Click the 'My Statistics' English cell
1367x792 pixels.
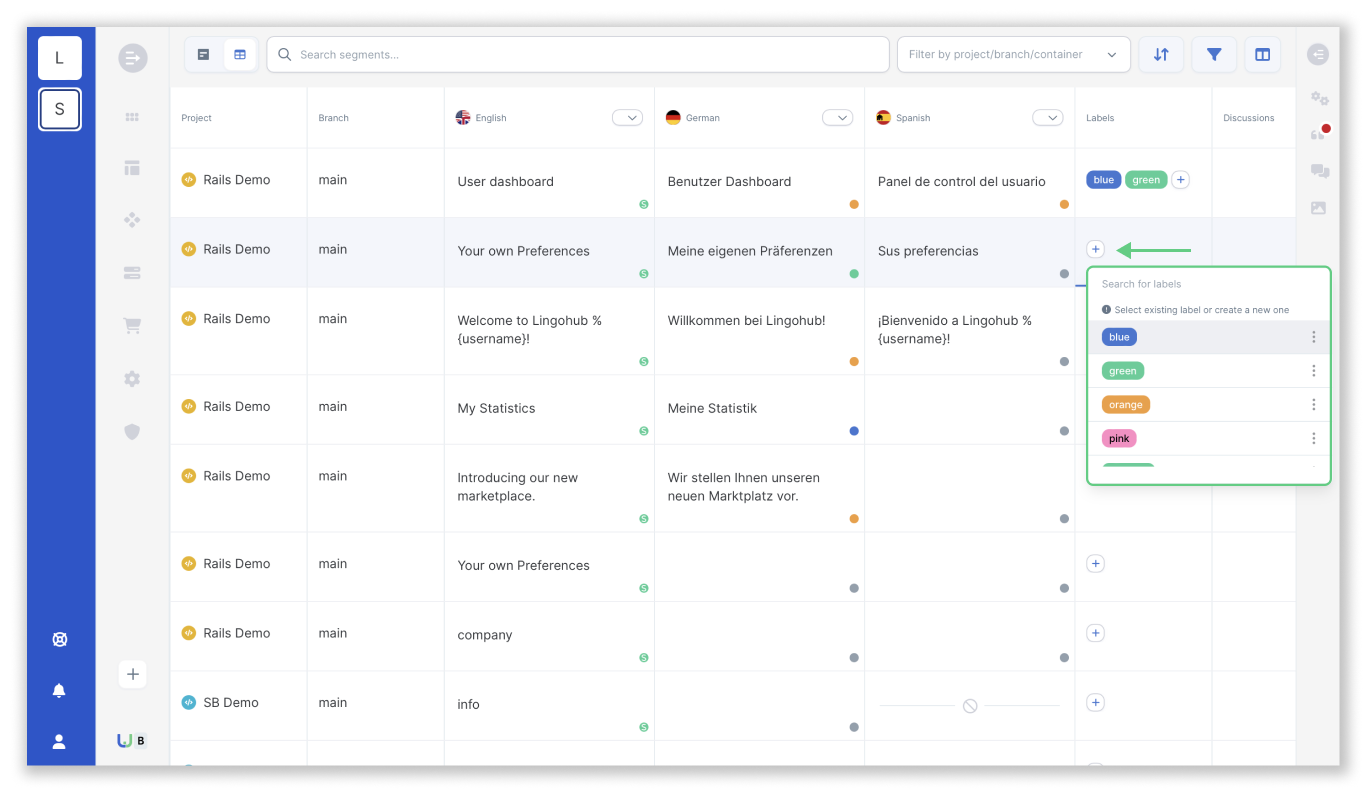[549, 410]
